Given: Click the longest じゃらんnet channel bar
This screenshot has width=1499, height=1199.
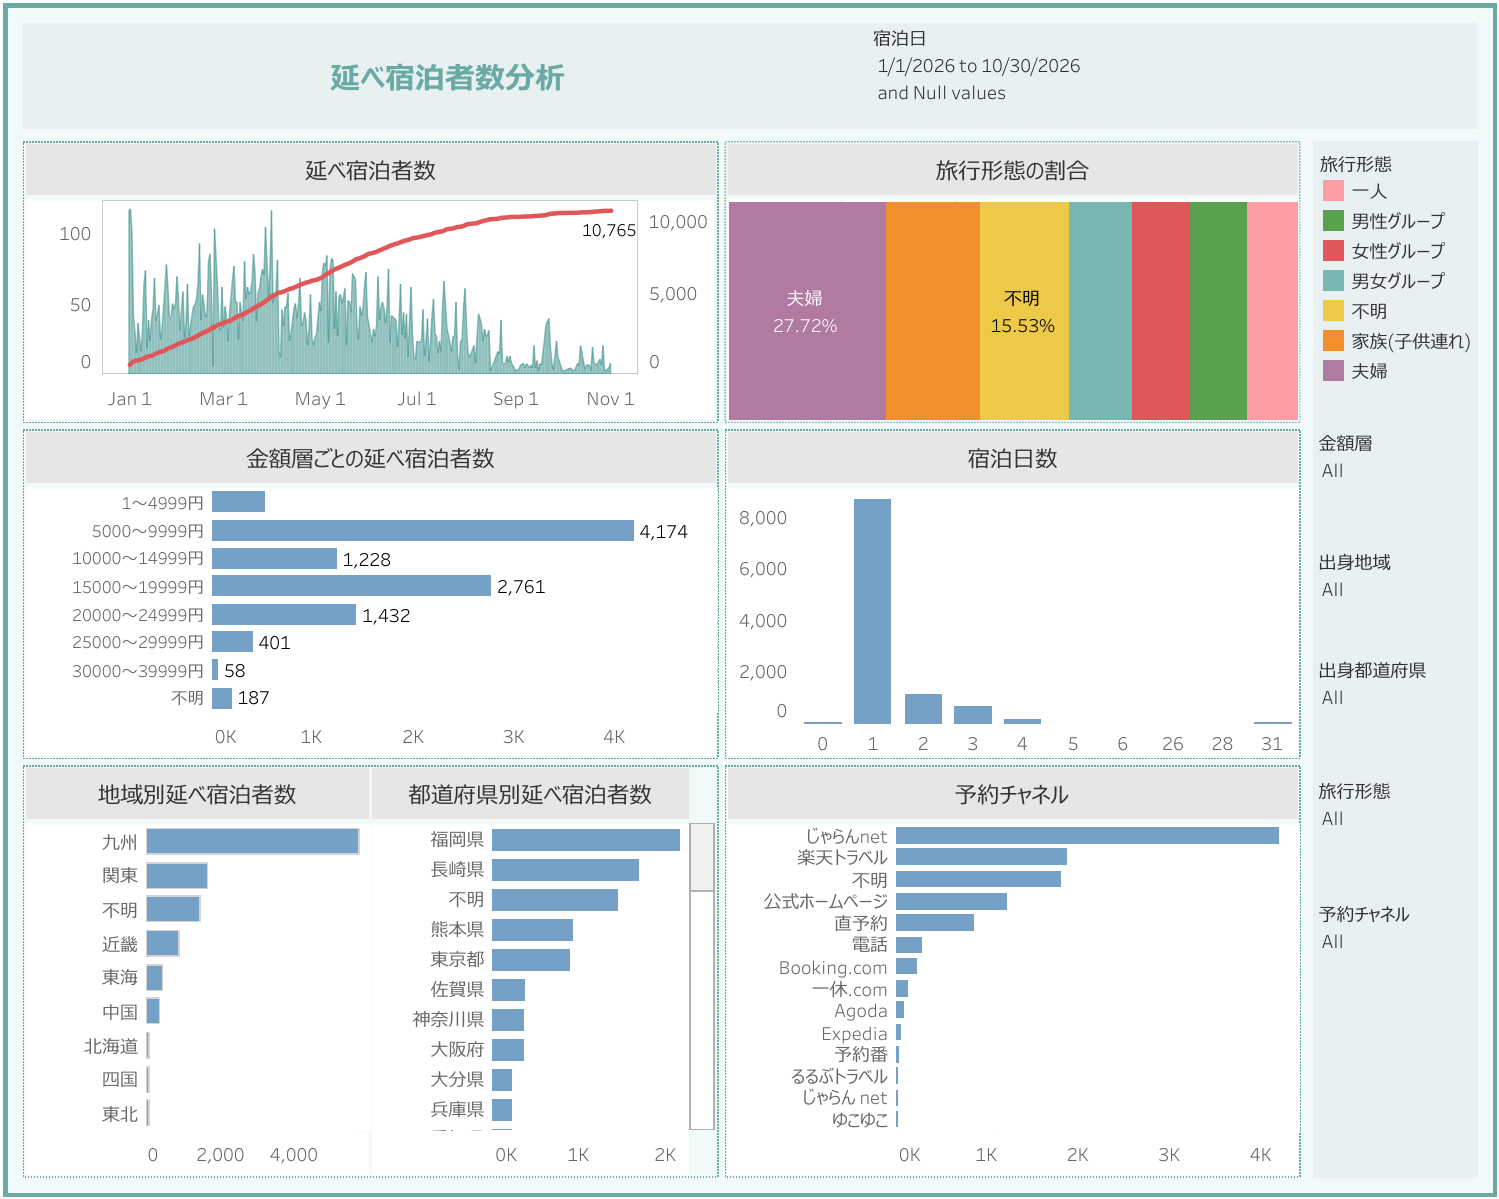Looking at the screenshot, I should (x=1087, y=835).
